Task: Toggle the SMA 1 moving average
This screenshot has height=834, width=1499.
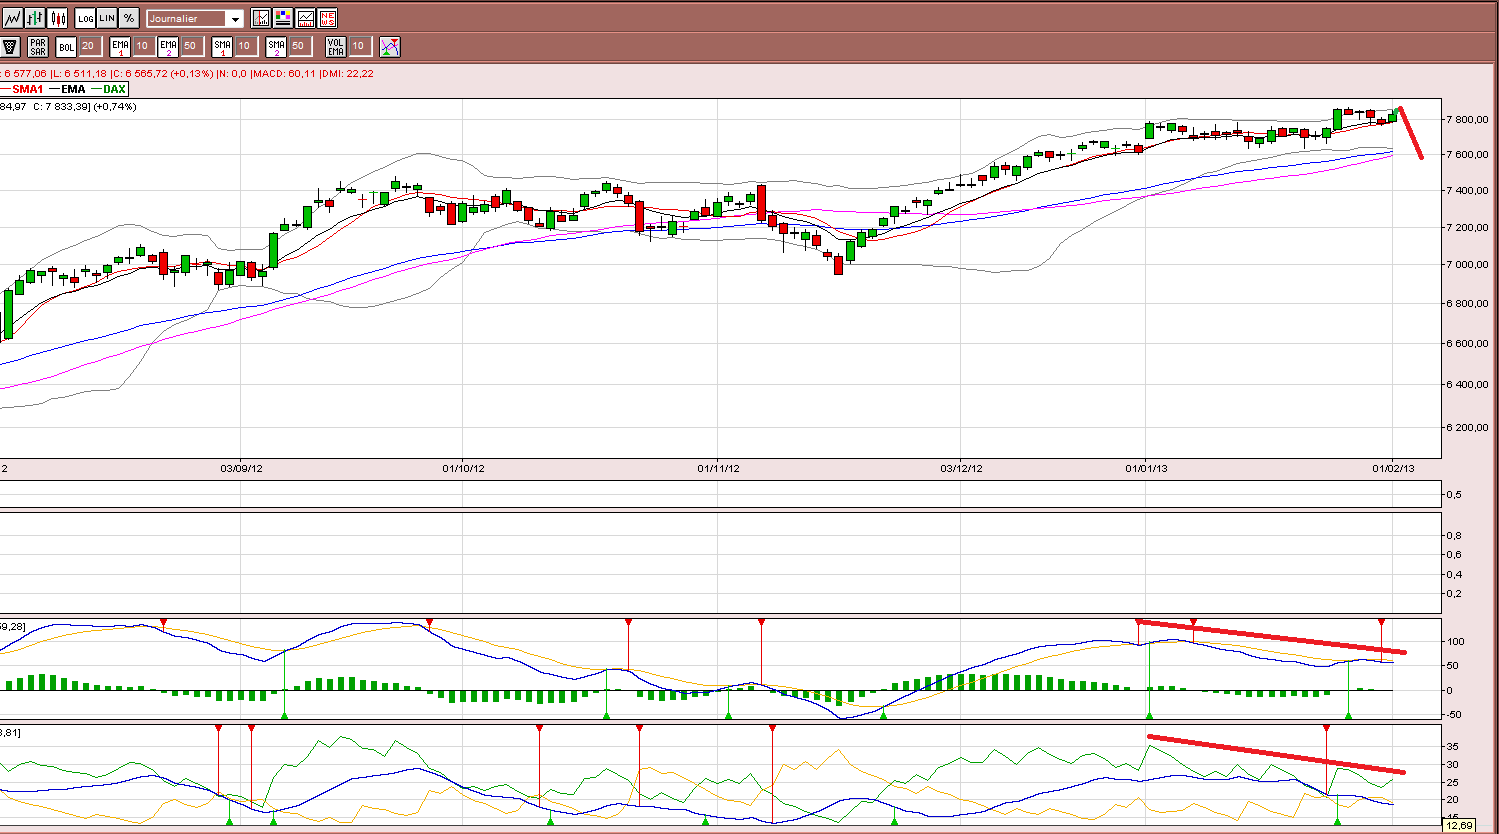Action: 222,46
